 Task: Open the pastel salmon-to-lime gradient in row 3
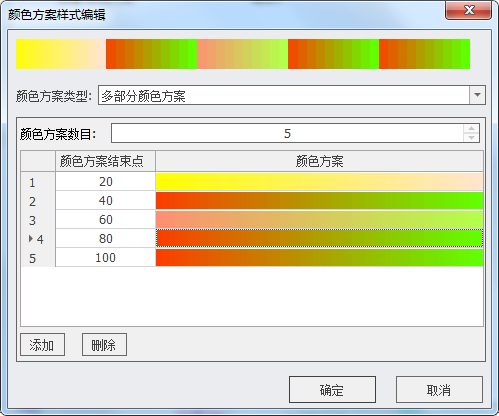(x=319, y=220)
